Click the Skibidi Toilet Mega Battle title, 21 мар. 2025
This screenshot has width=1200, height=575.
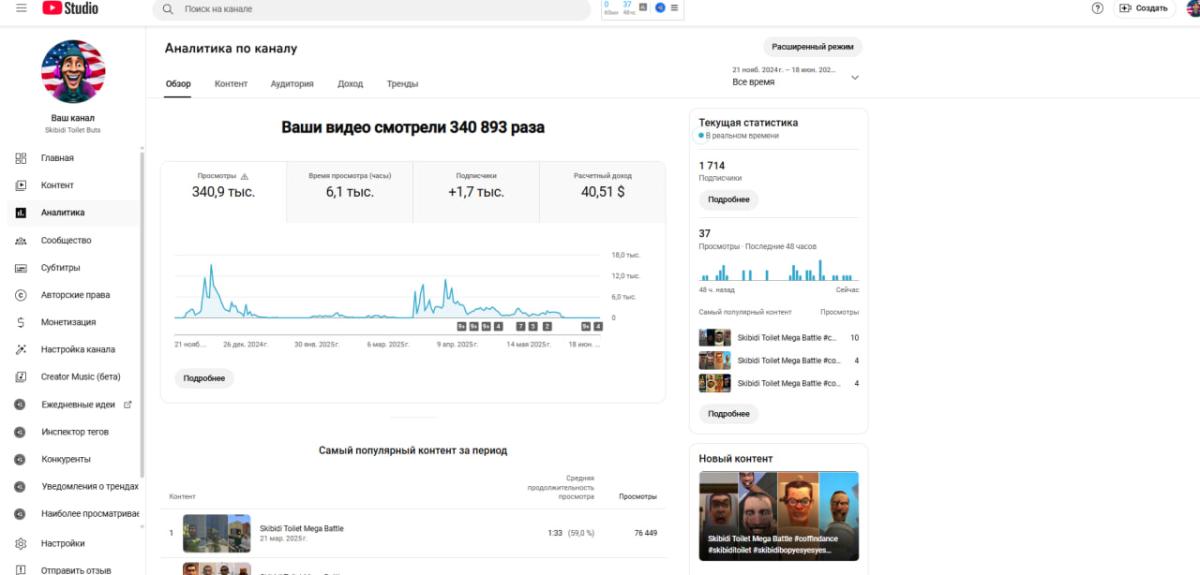click(302, 528)
